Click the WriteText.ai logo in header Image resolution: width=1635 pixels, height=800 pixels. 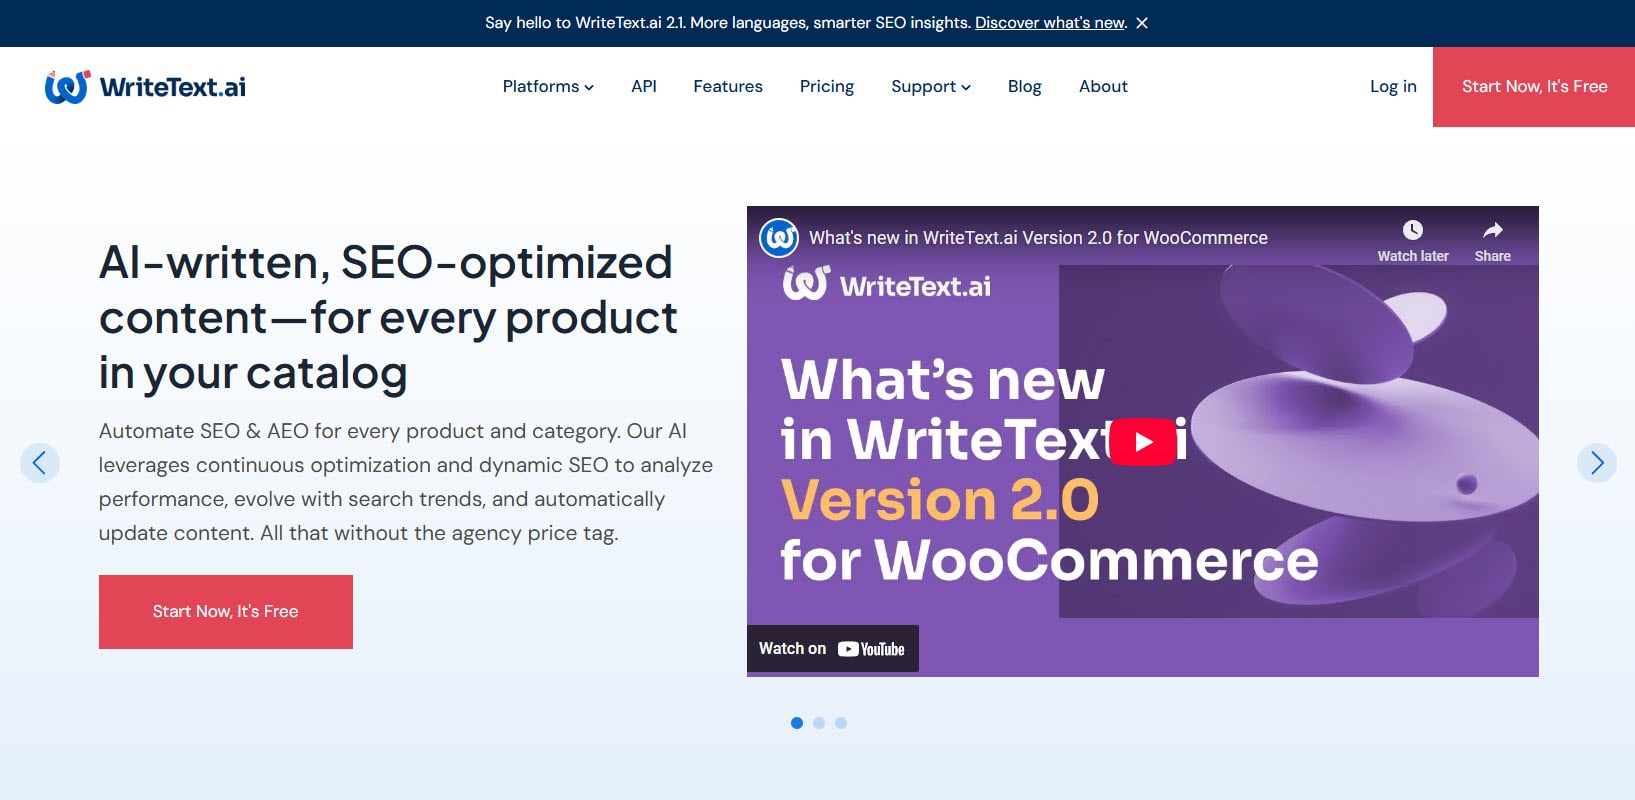click(145, 87)
